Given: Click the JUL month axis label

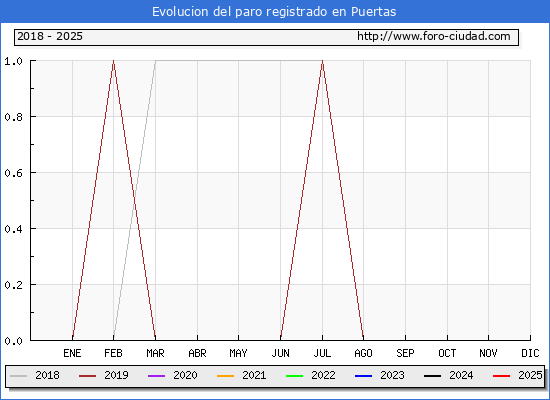Looking at the screenshot, I should click(x=322, y=353).
